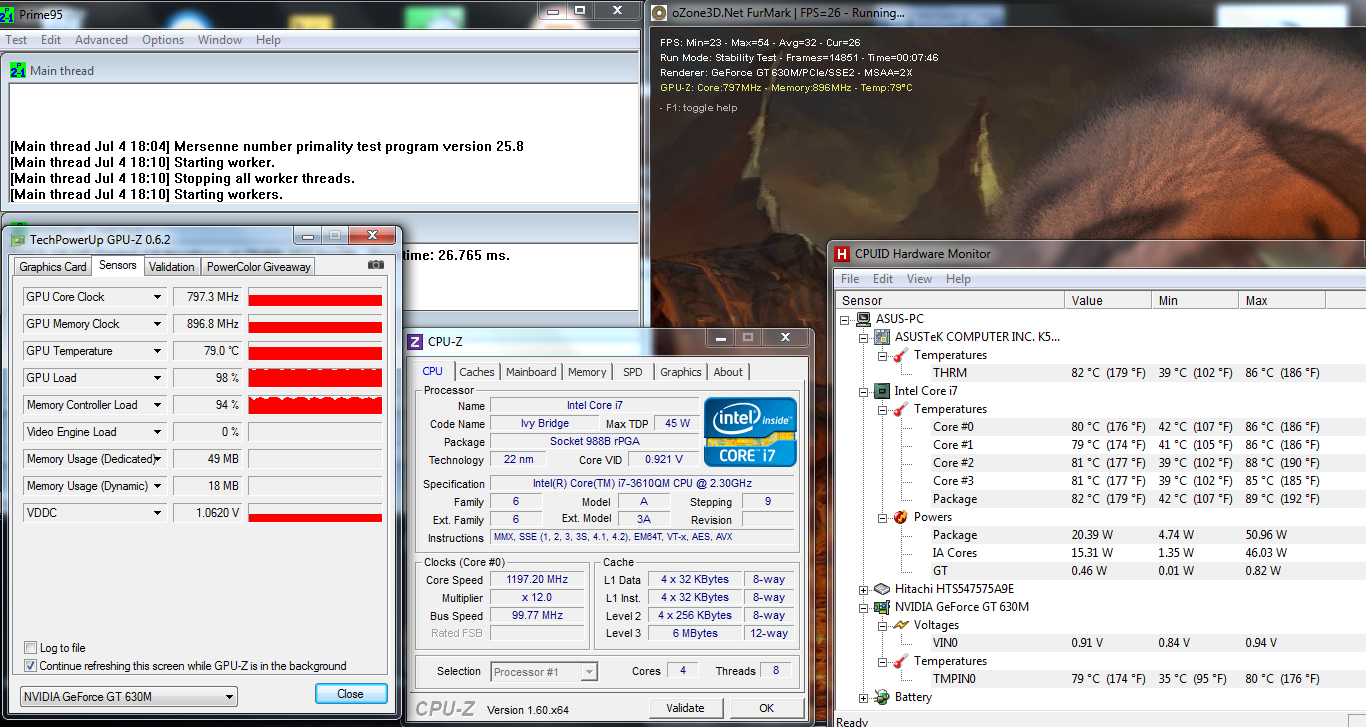Click the Main thread window icon in Prime95
This screenshot has height=727, width=1366.
pos(17,70)
